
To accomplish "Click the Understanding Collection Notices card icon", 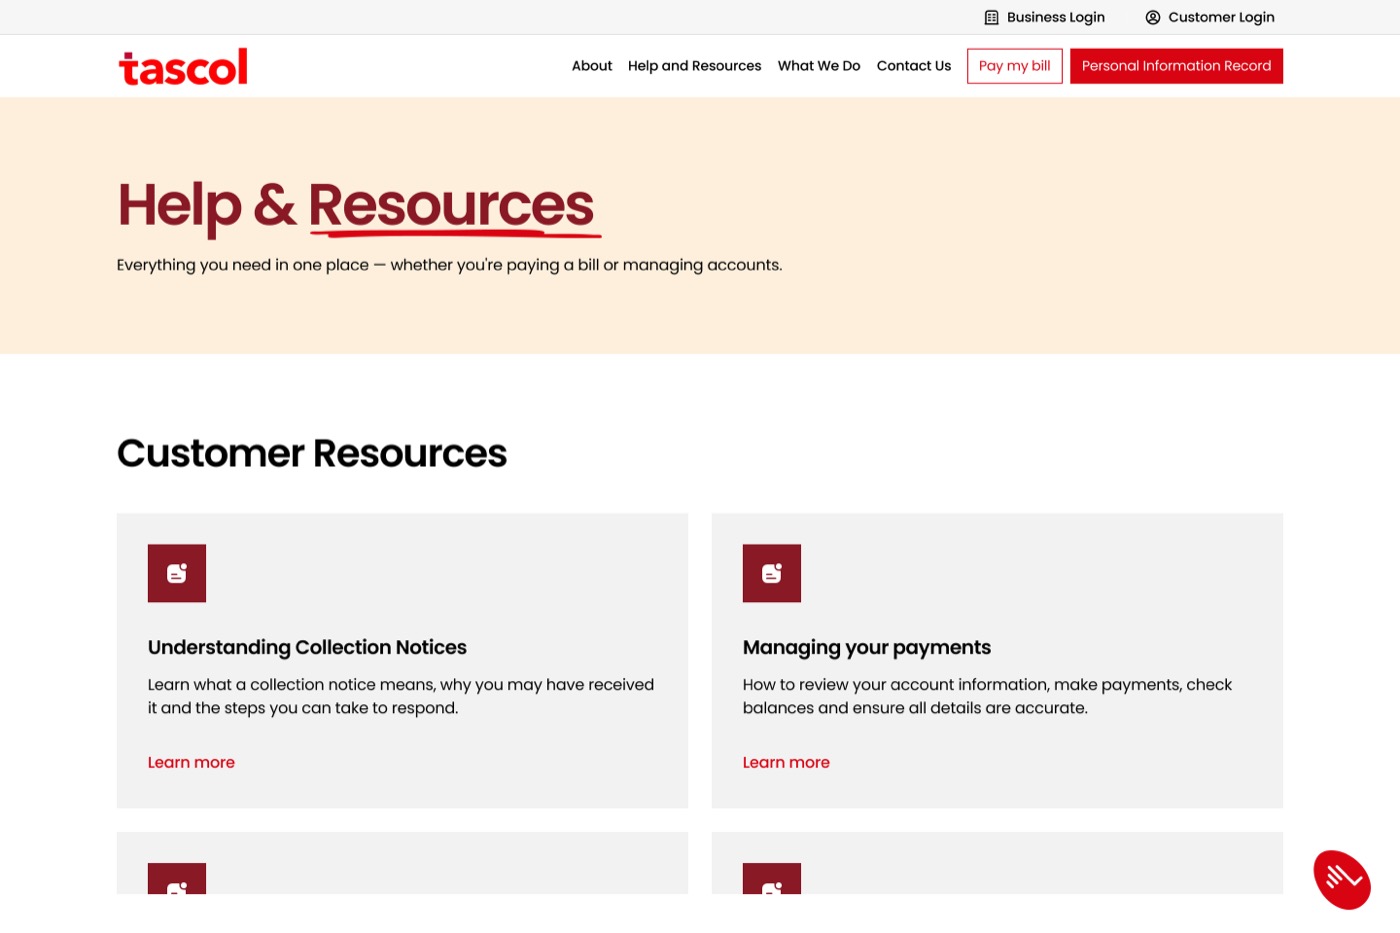I will click(176, 572).
